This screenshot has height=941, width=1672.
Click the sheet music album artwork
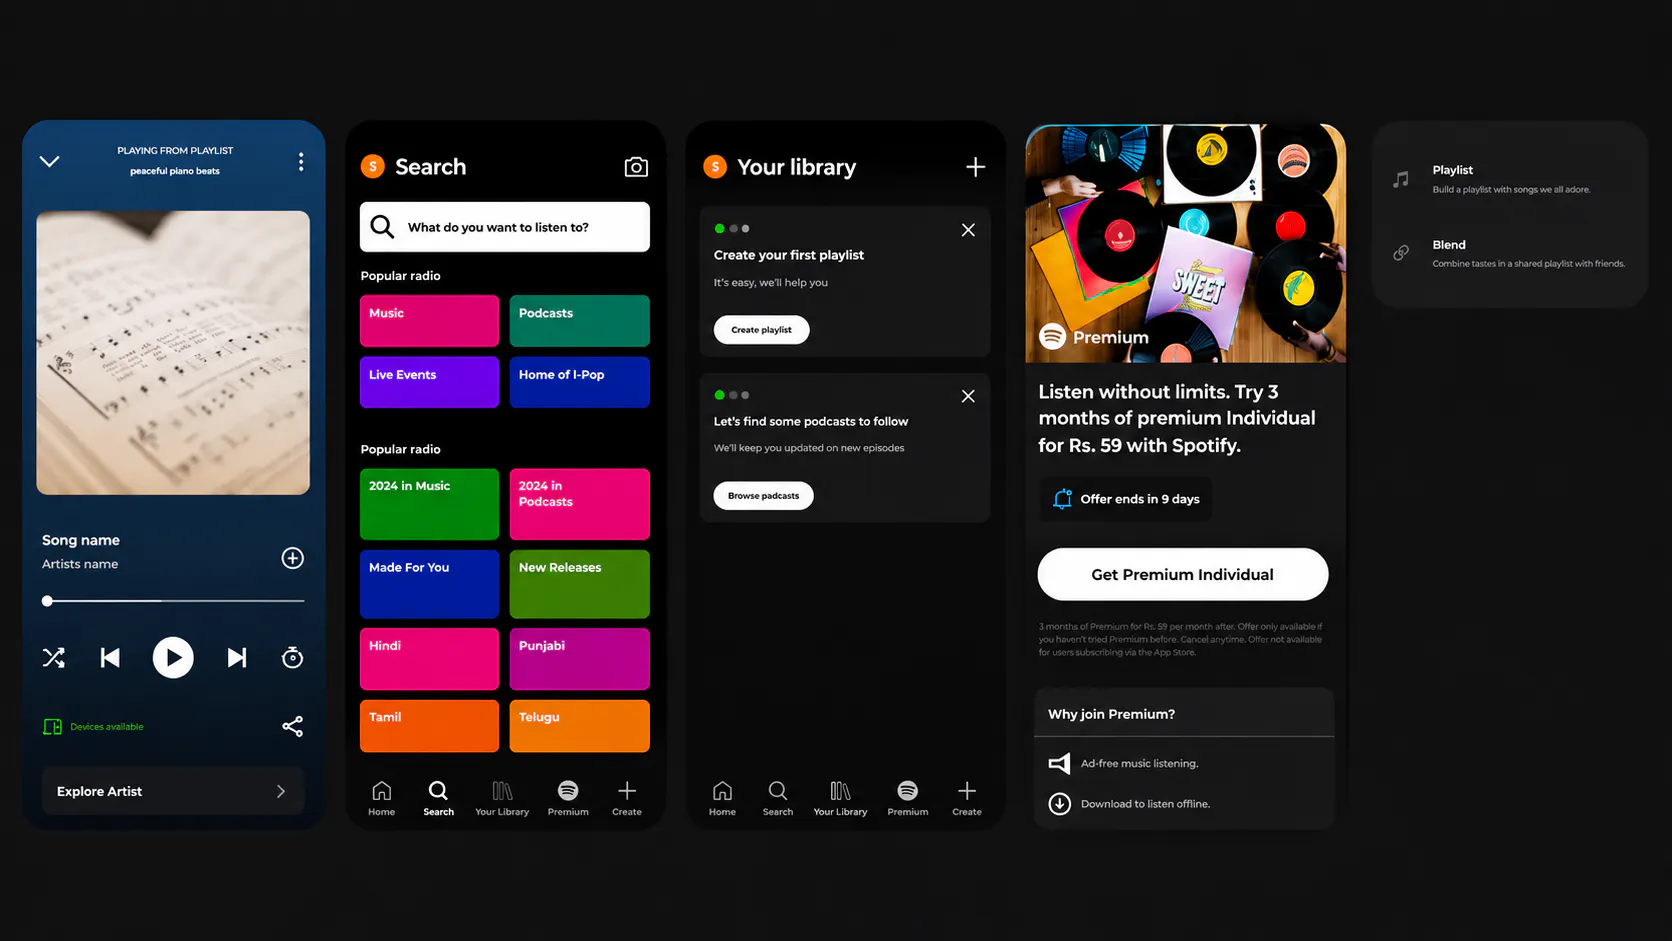click(x=173, y=353)
